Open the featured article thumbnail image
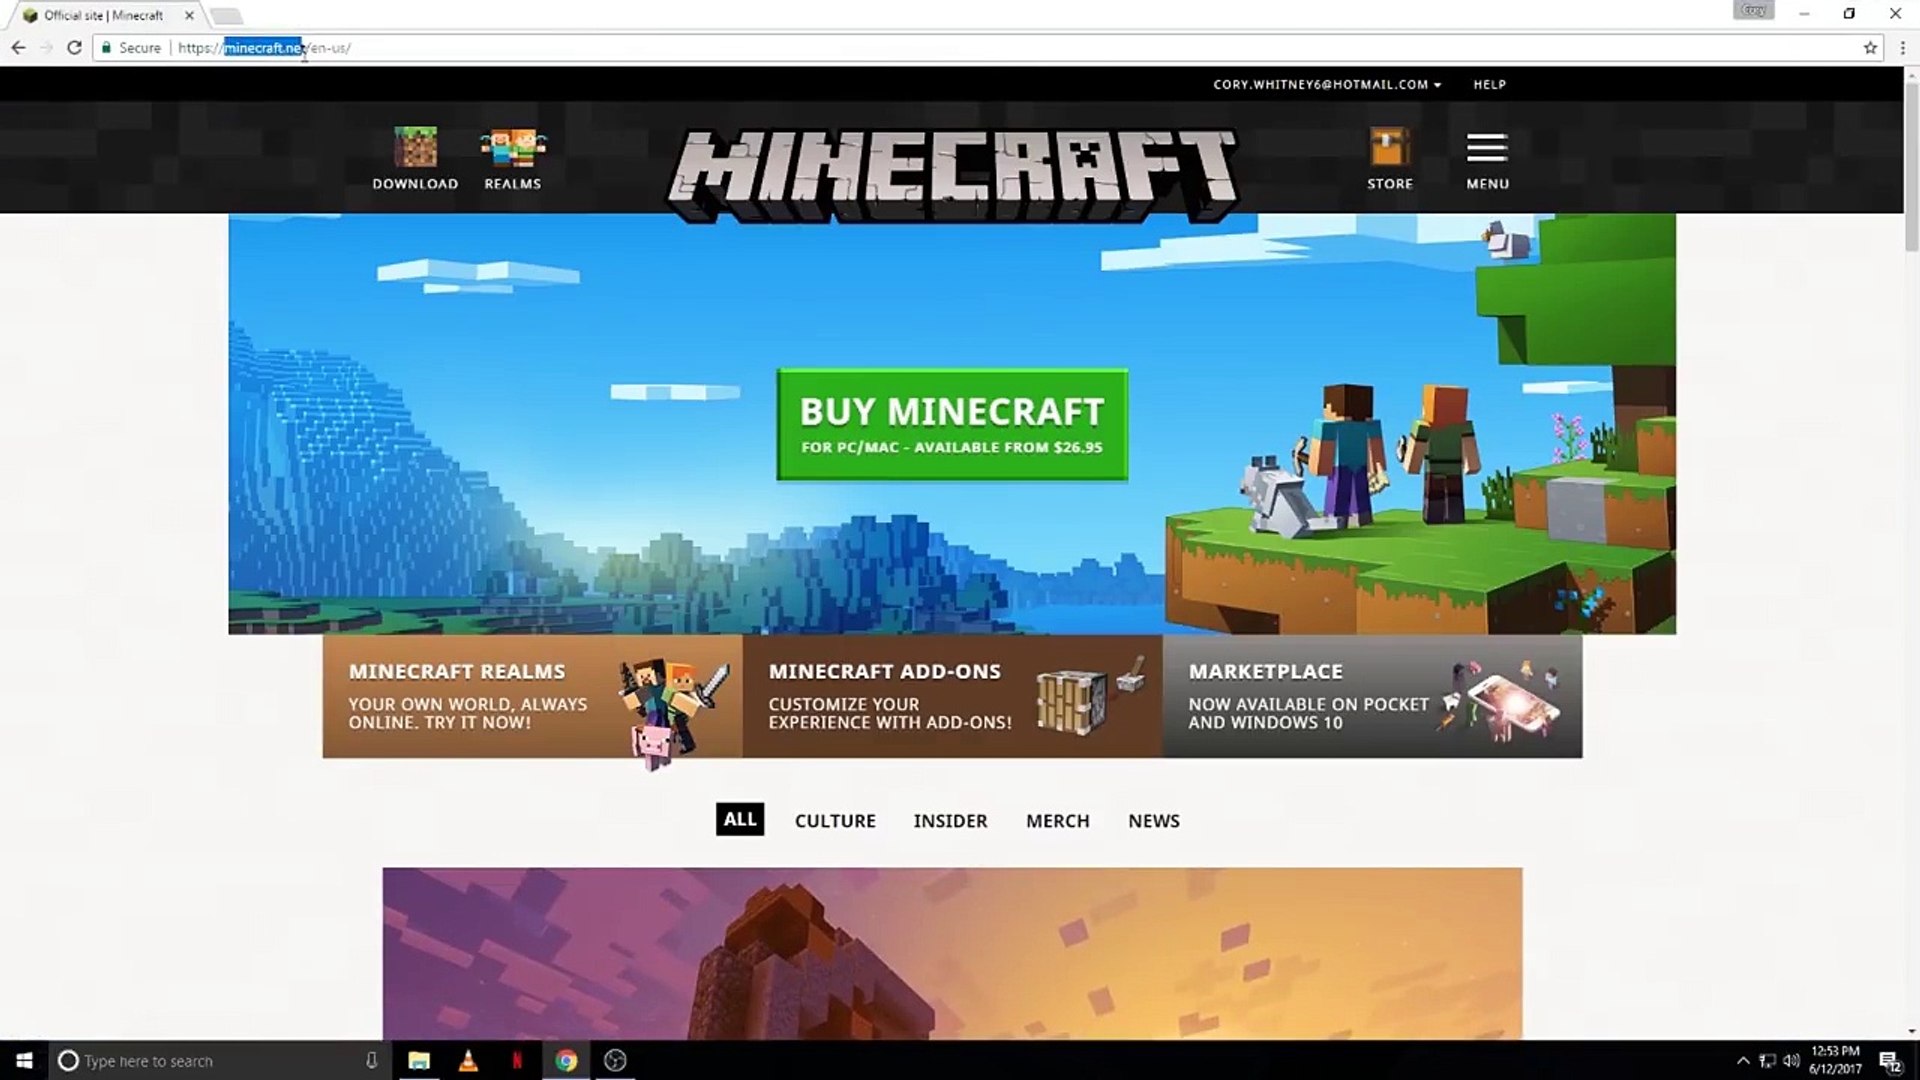The height and width of the screenshot is (1080, 1920). tap(952, 953)
